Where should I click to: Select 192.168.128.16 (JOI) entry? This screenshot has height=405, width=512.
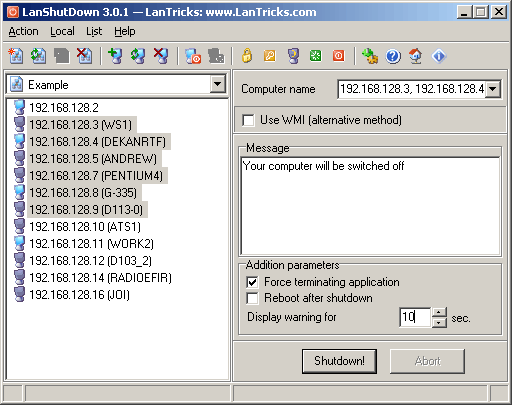(x=79, y=295)
